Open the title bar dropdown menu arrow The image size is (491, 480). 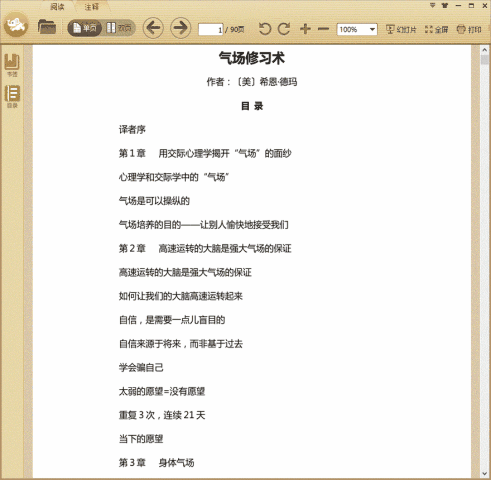point(432,5)
